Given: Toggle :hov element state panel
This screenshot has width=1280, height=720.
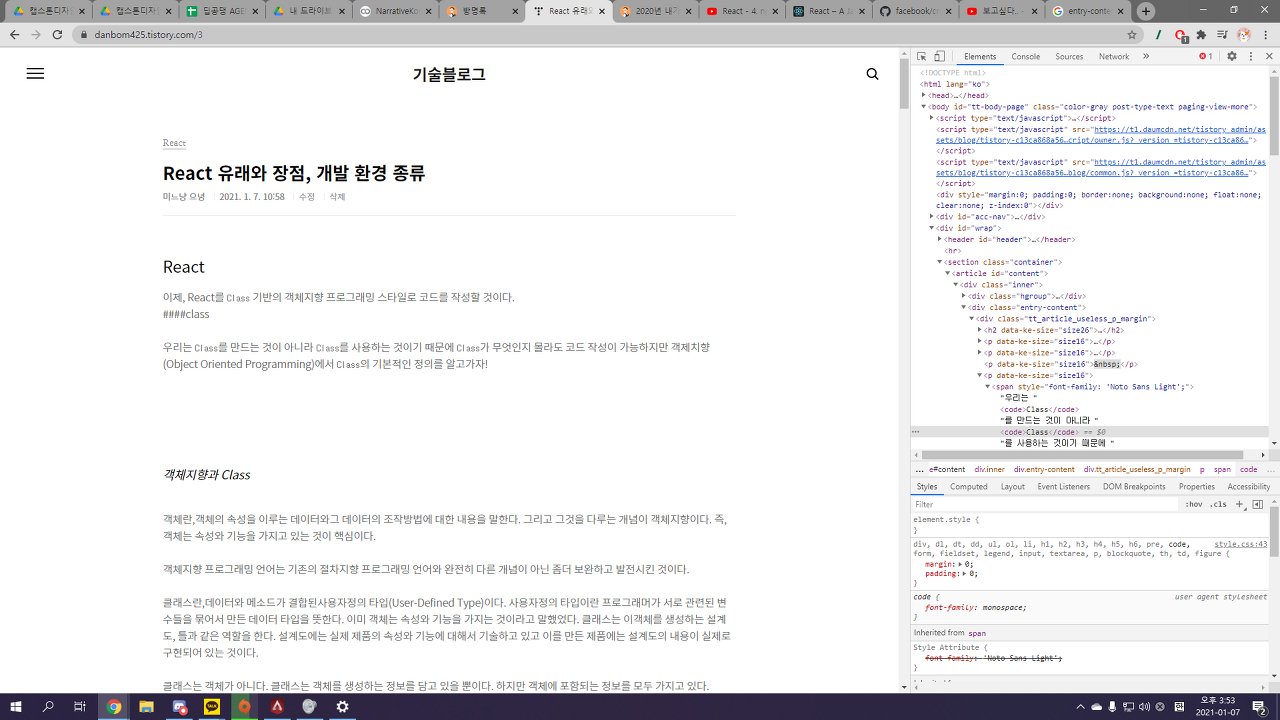Looking at the screenshot, I should point(1193,505).
